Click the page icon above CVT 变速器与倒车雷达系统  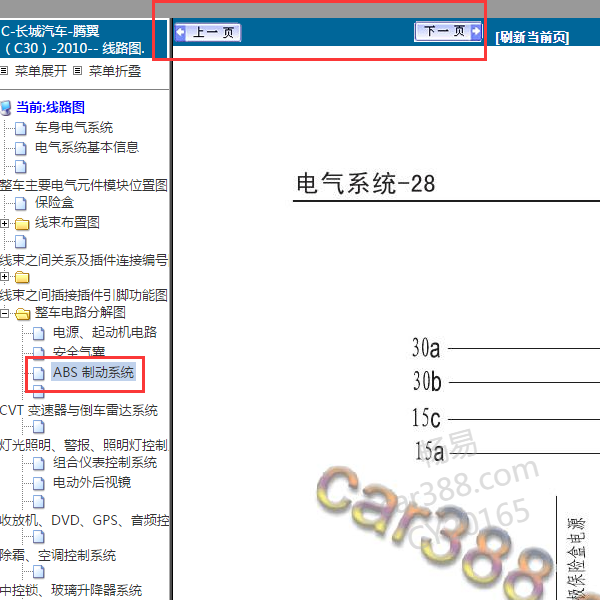click(39, 392)
